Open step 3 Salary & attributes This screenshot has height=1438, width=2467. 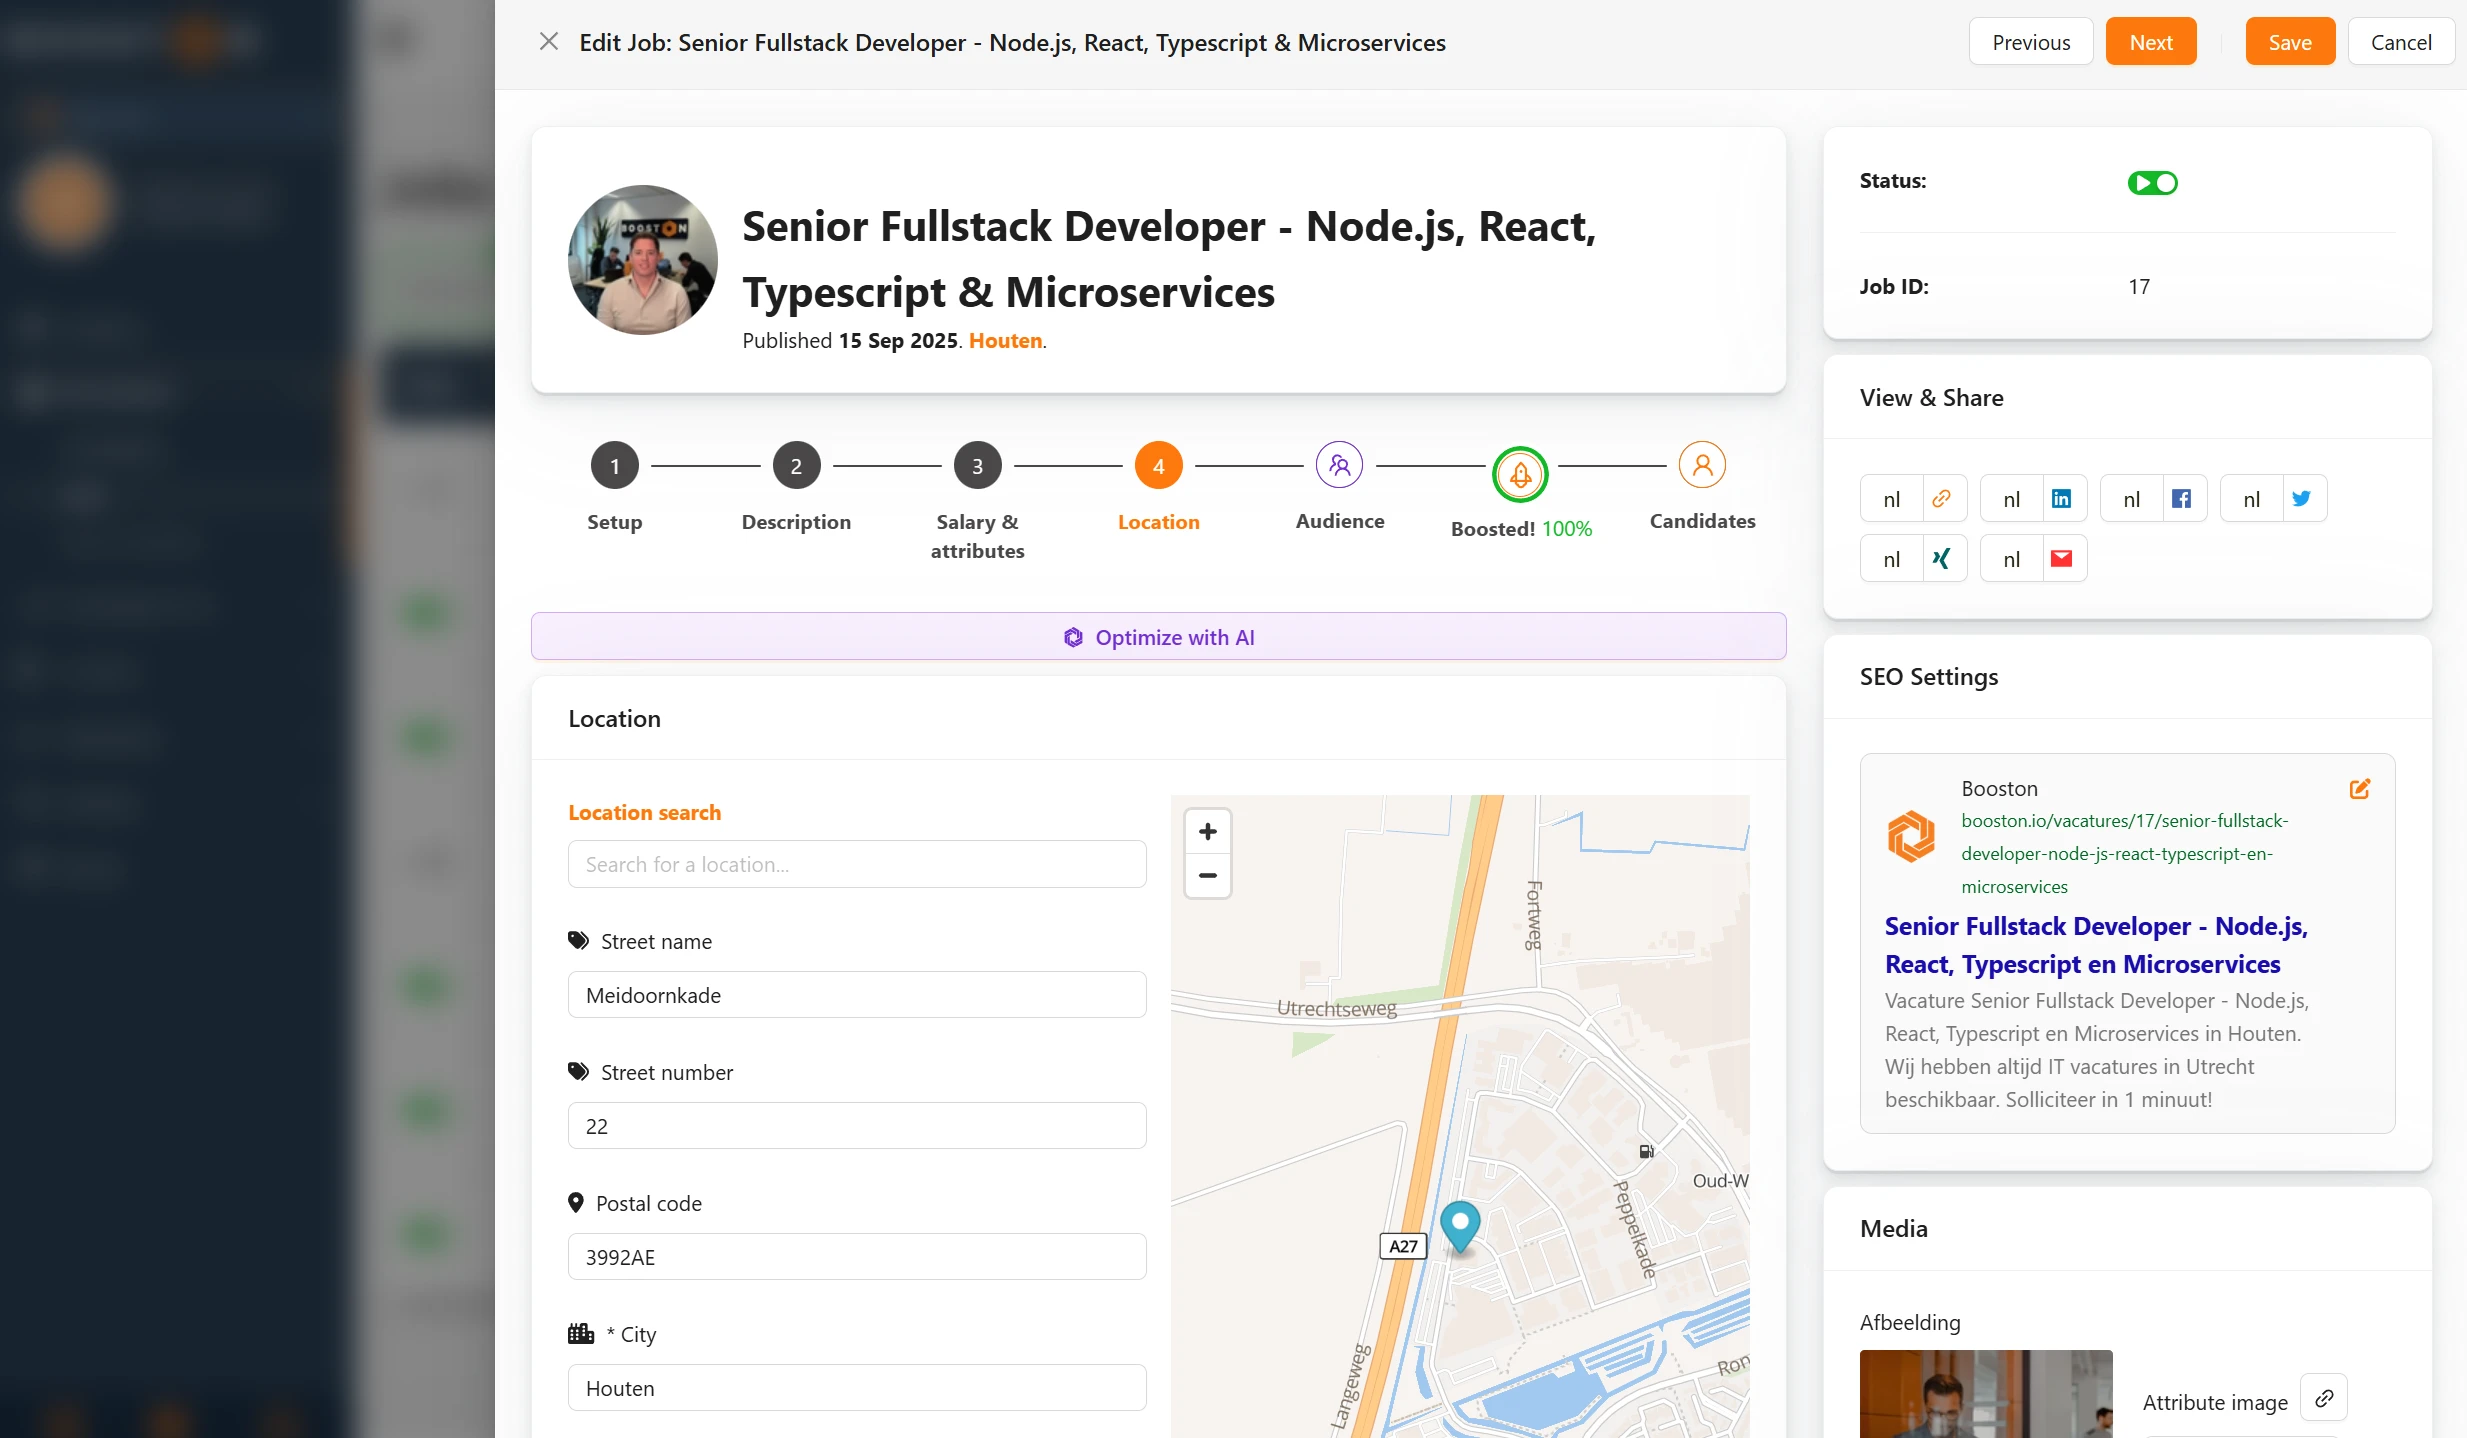coord(977,466)
